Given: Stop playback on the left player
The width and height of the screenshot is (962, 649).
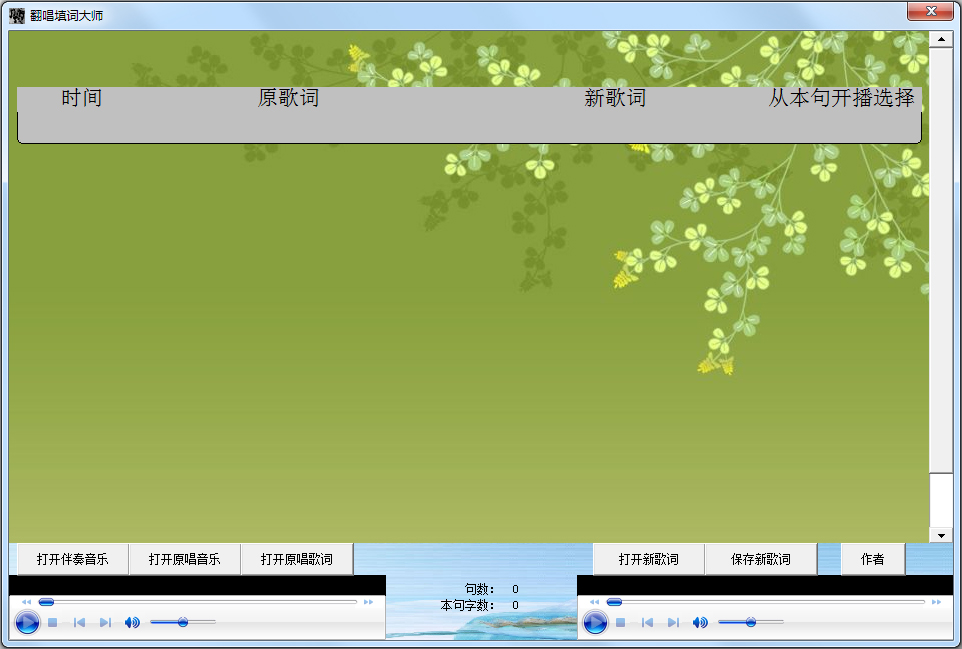Looking at the screenshot, I should coord(53,621).
